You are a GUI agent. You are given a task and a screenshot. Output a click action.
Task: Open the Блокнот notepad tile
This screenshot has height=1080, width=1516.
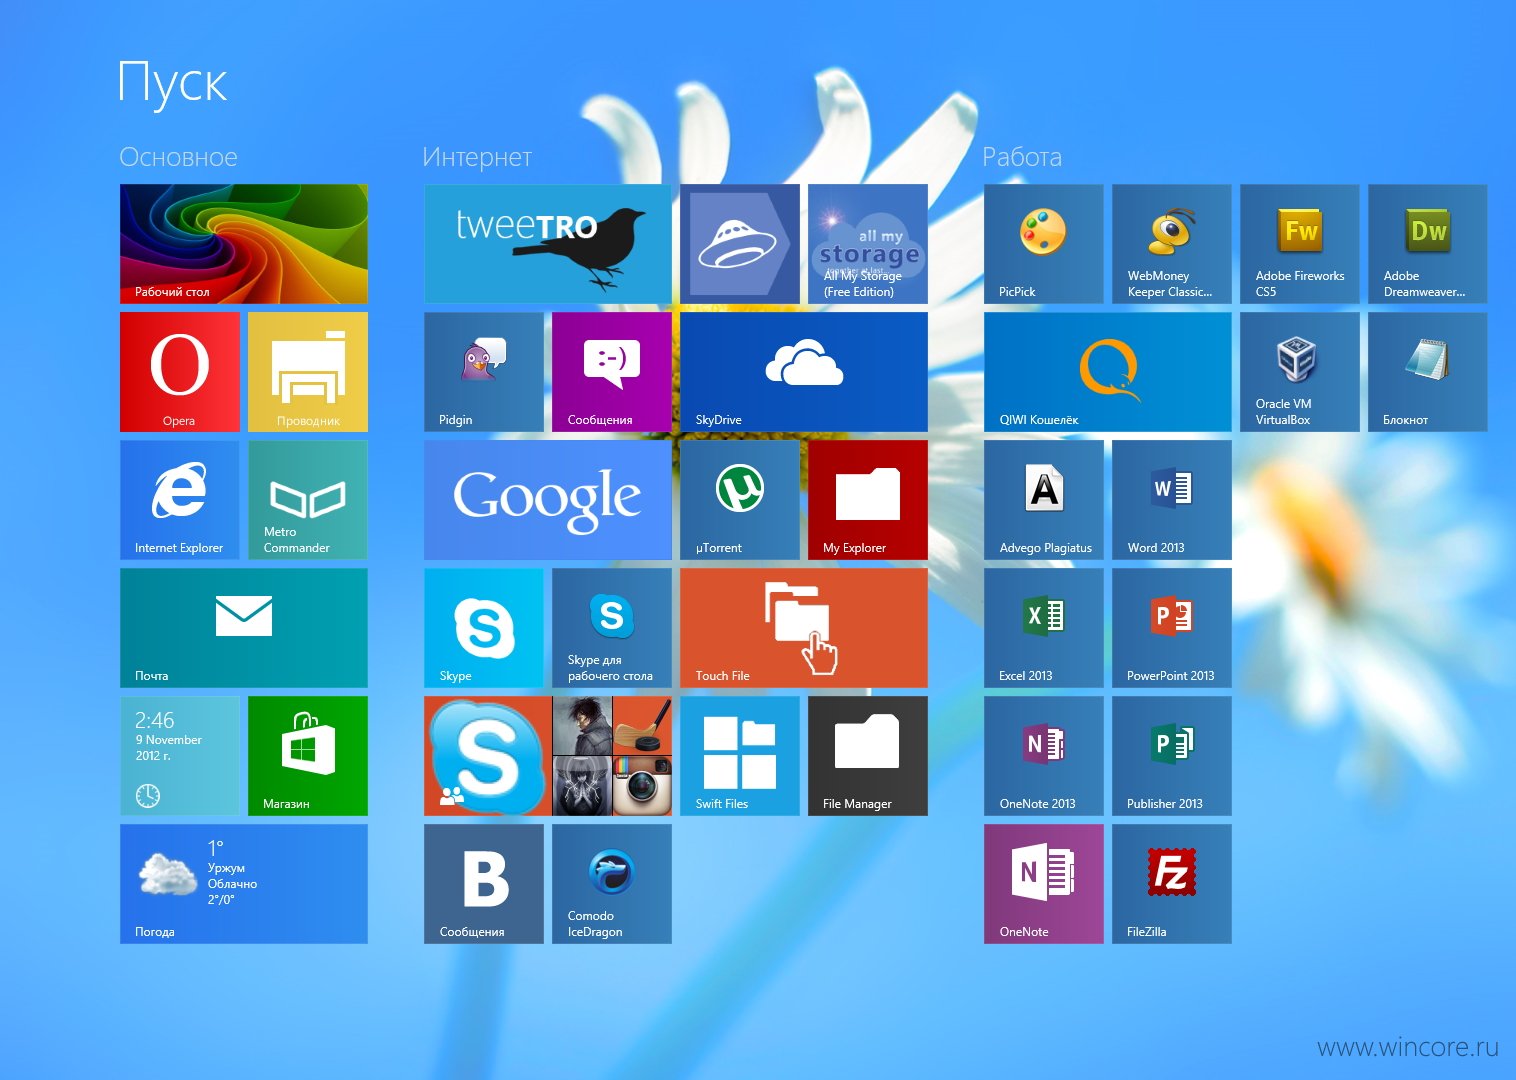point(1428,372)
